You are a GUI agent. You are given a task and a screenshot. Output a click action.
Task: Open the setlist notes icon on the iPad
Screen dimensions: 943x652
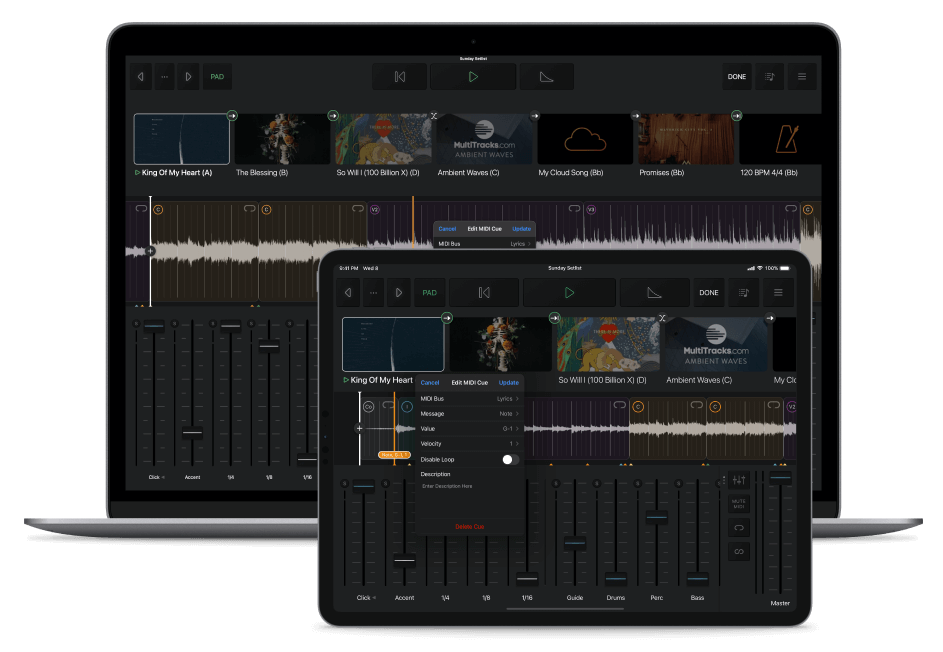[743, 293]
